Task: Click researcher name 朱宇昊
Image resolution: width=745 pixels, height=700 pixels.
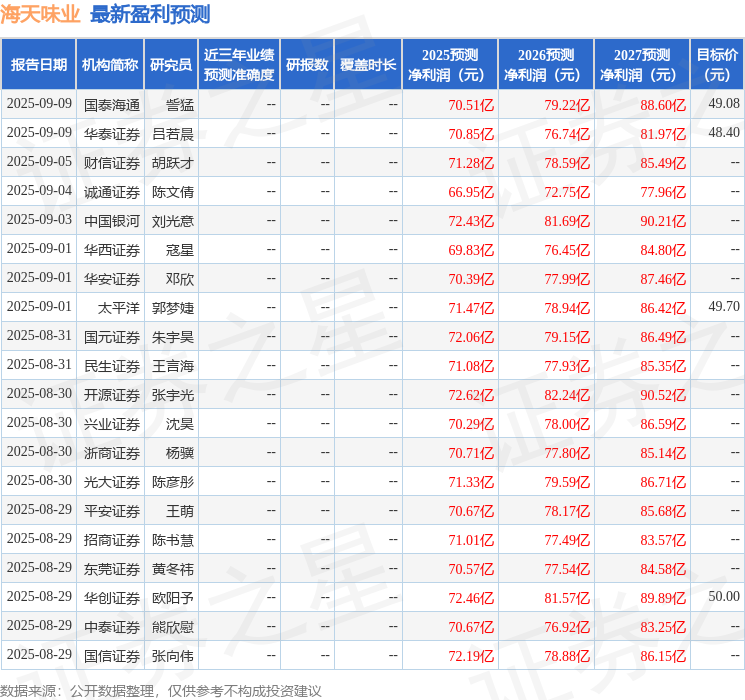Action: (173, 337)
